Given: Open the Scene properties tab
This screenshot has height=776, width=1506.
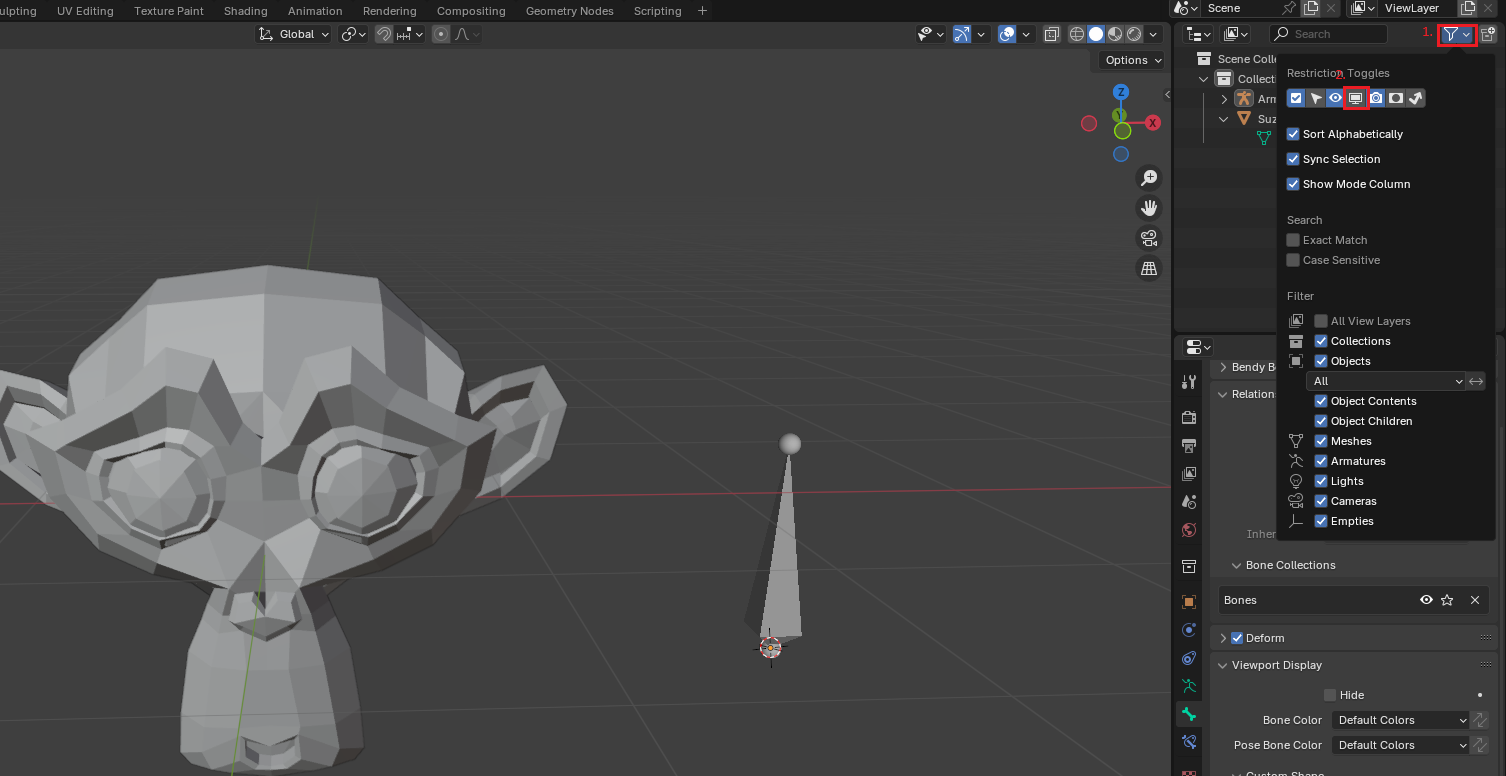Looking at the screenshot, I should click(x=1189, y=501).
